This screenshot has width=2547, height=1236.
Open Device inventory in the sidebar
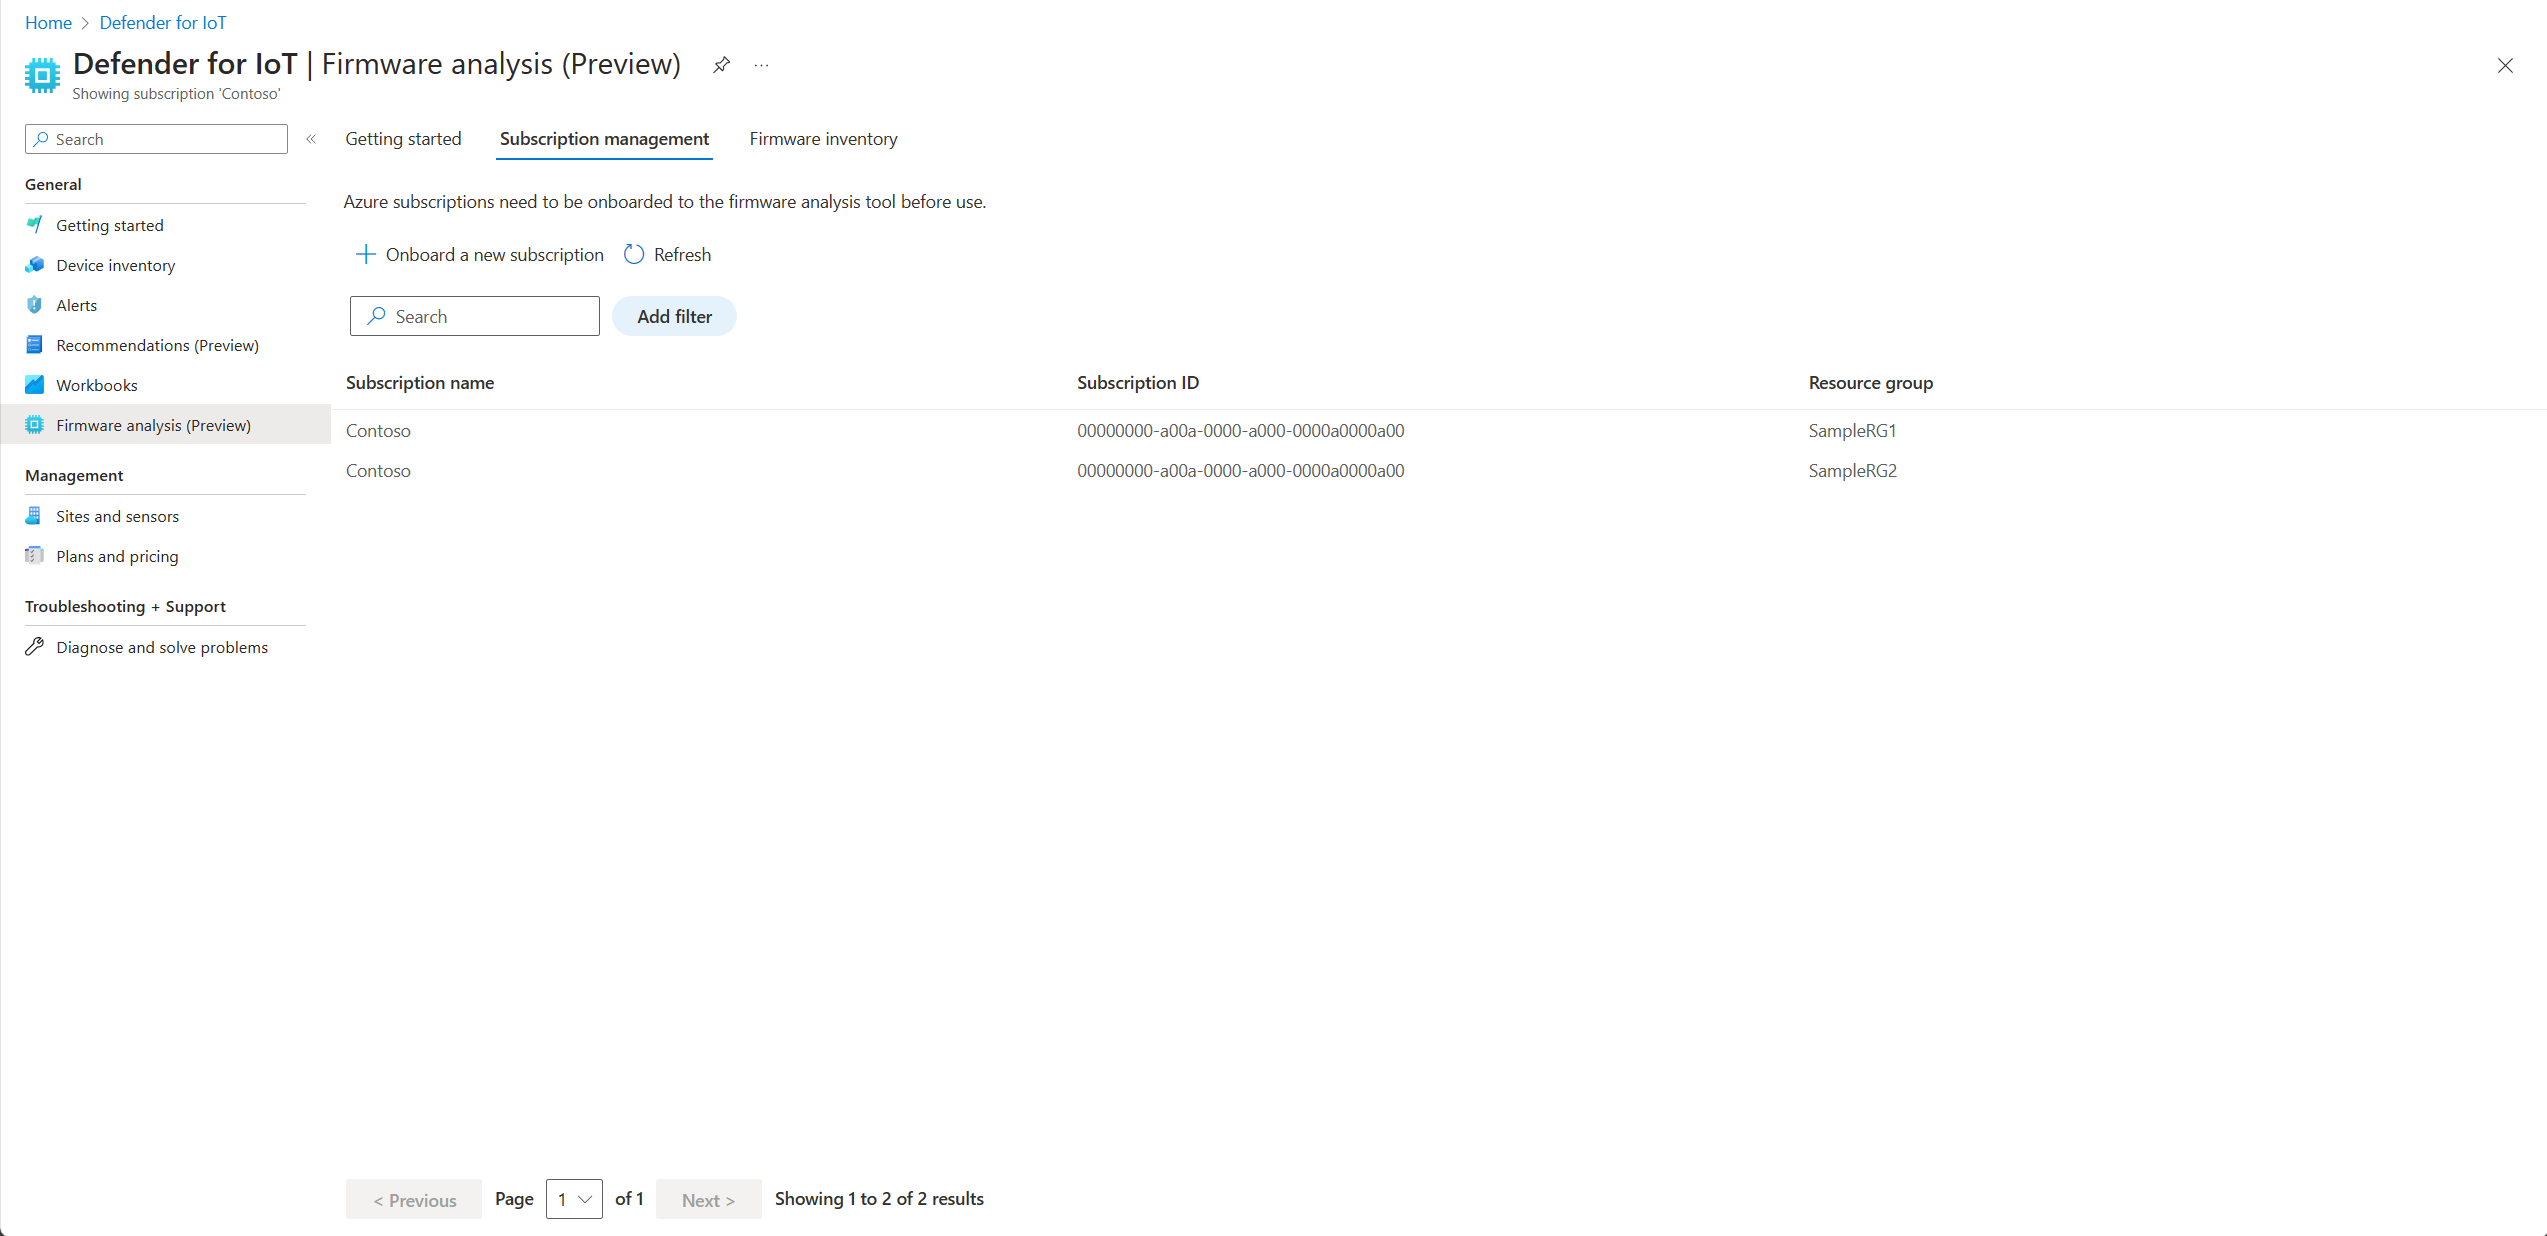click(x=116, y=265)
